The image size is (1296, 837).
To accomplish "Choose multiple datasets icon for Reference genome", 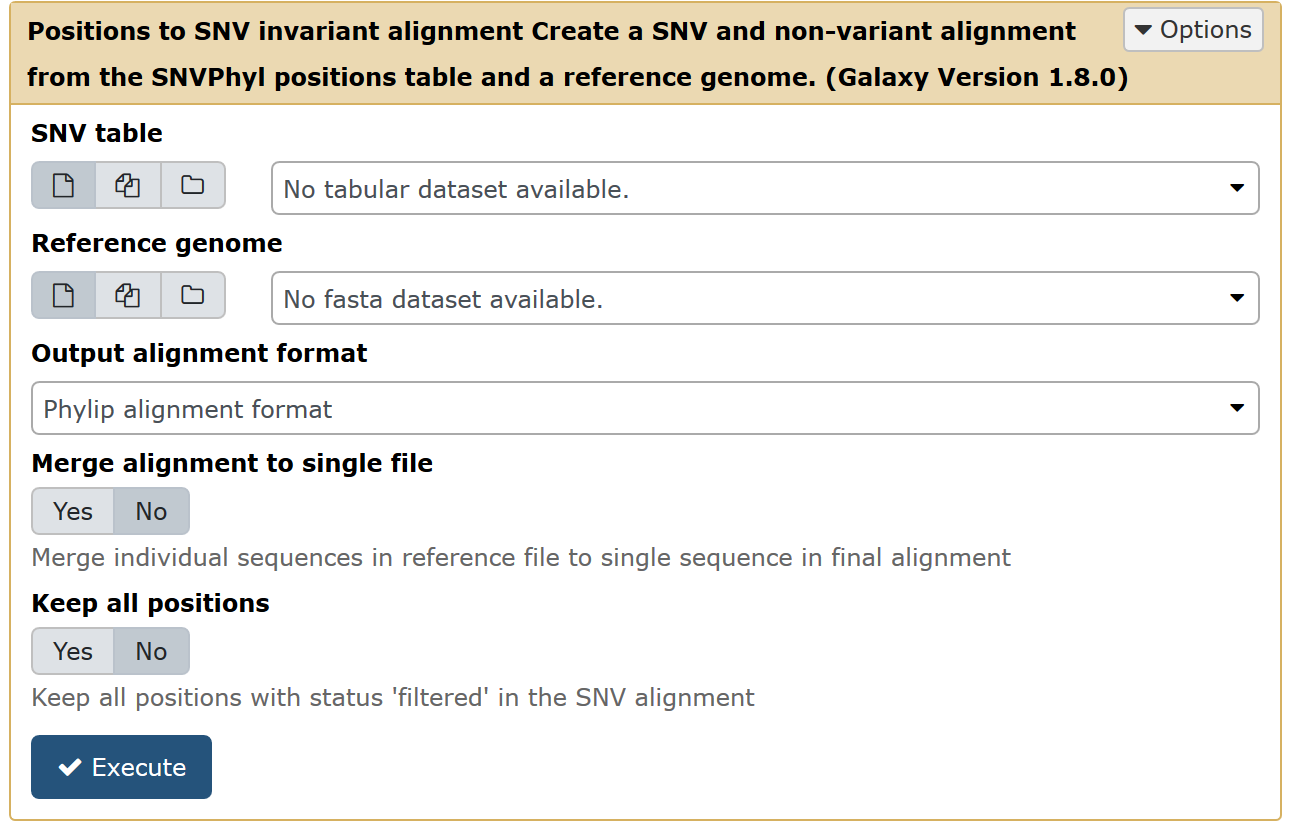I will (x=127, y=295).
